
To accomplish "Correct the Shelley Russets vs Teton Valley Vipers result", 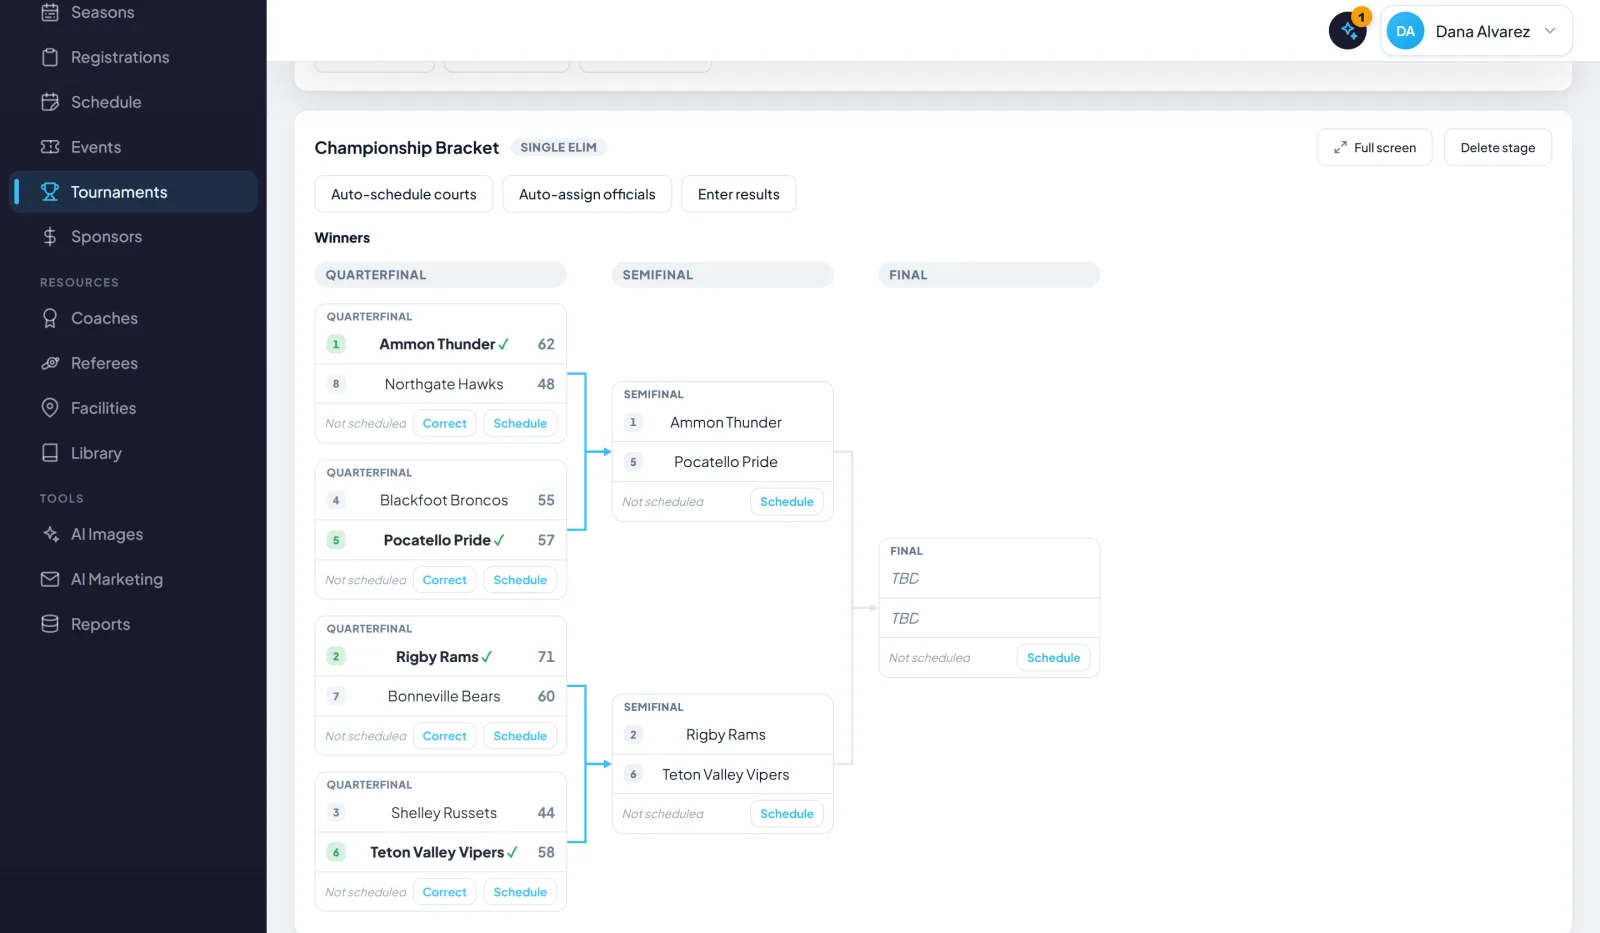I will pyautogui.click(x=445, y=892).
